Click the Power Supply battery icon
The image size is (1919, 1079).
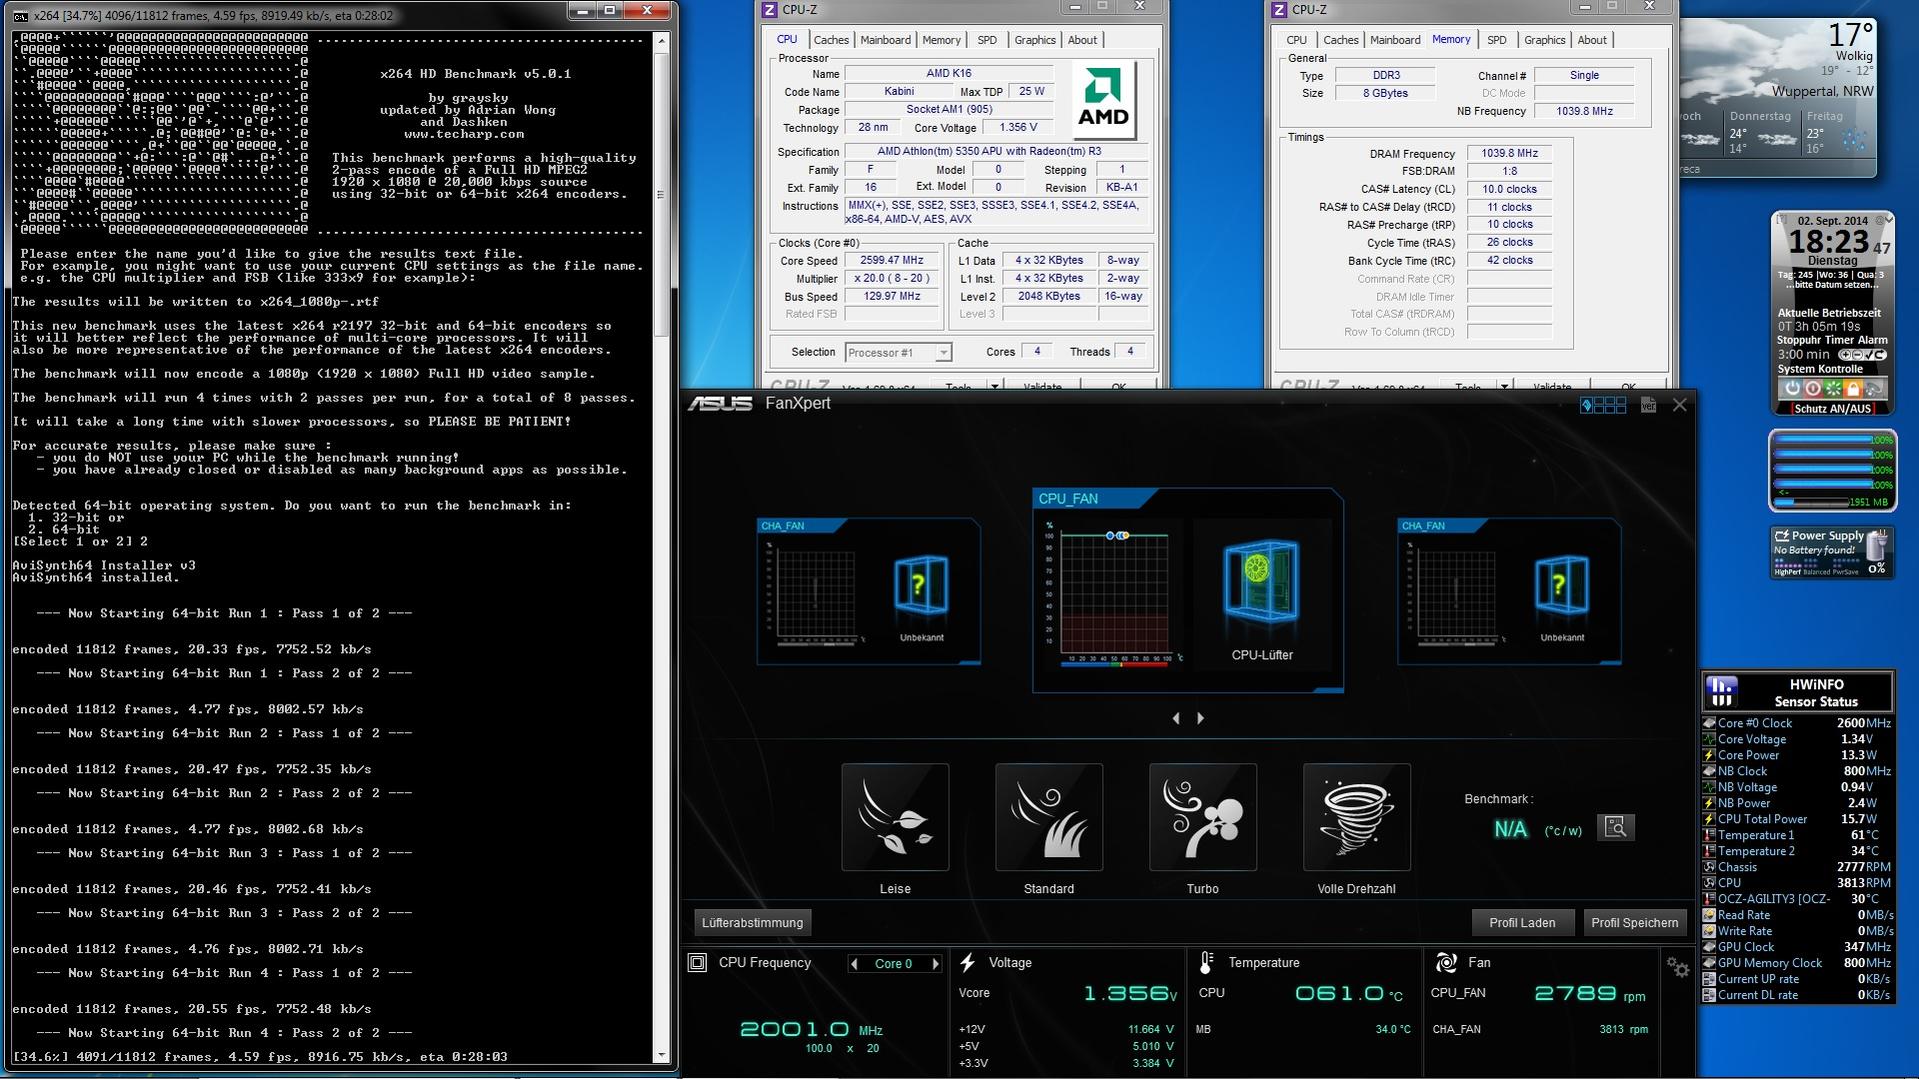tap(1877, 545)
